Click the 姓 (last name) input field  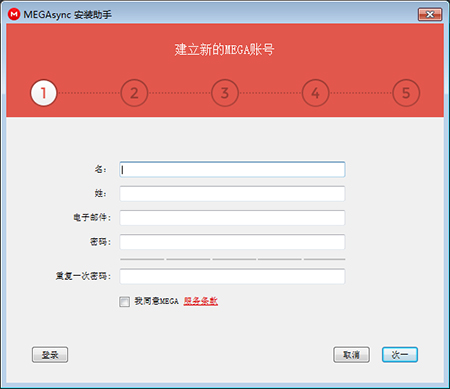(232, 194)
